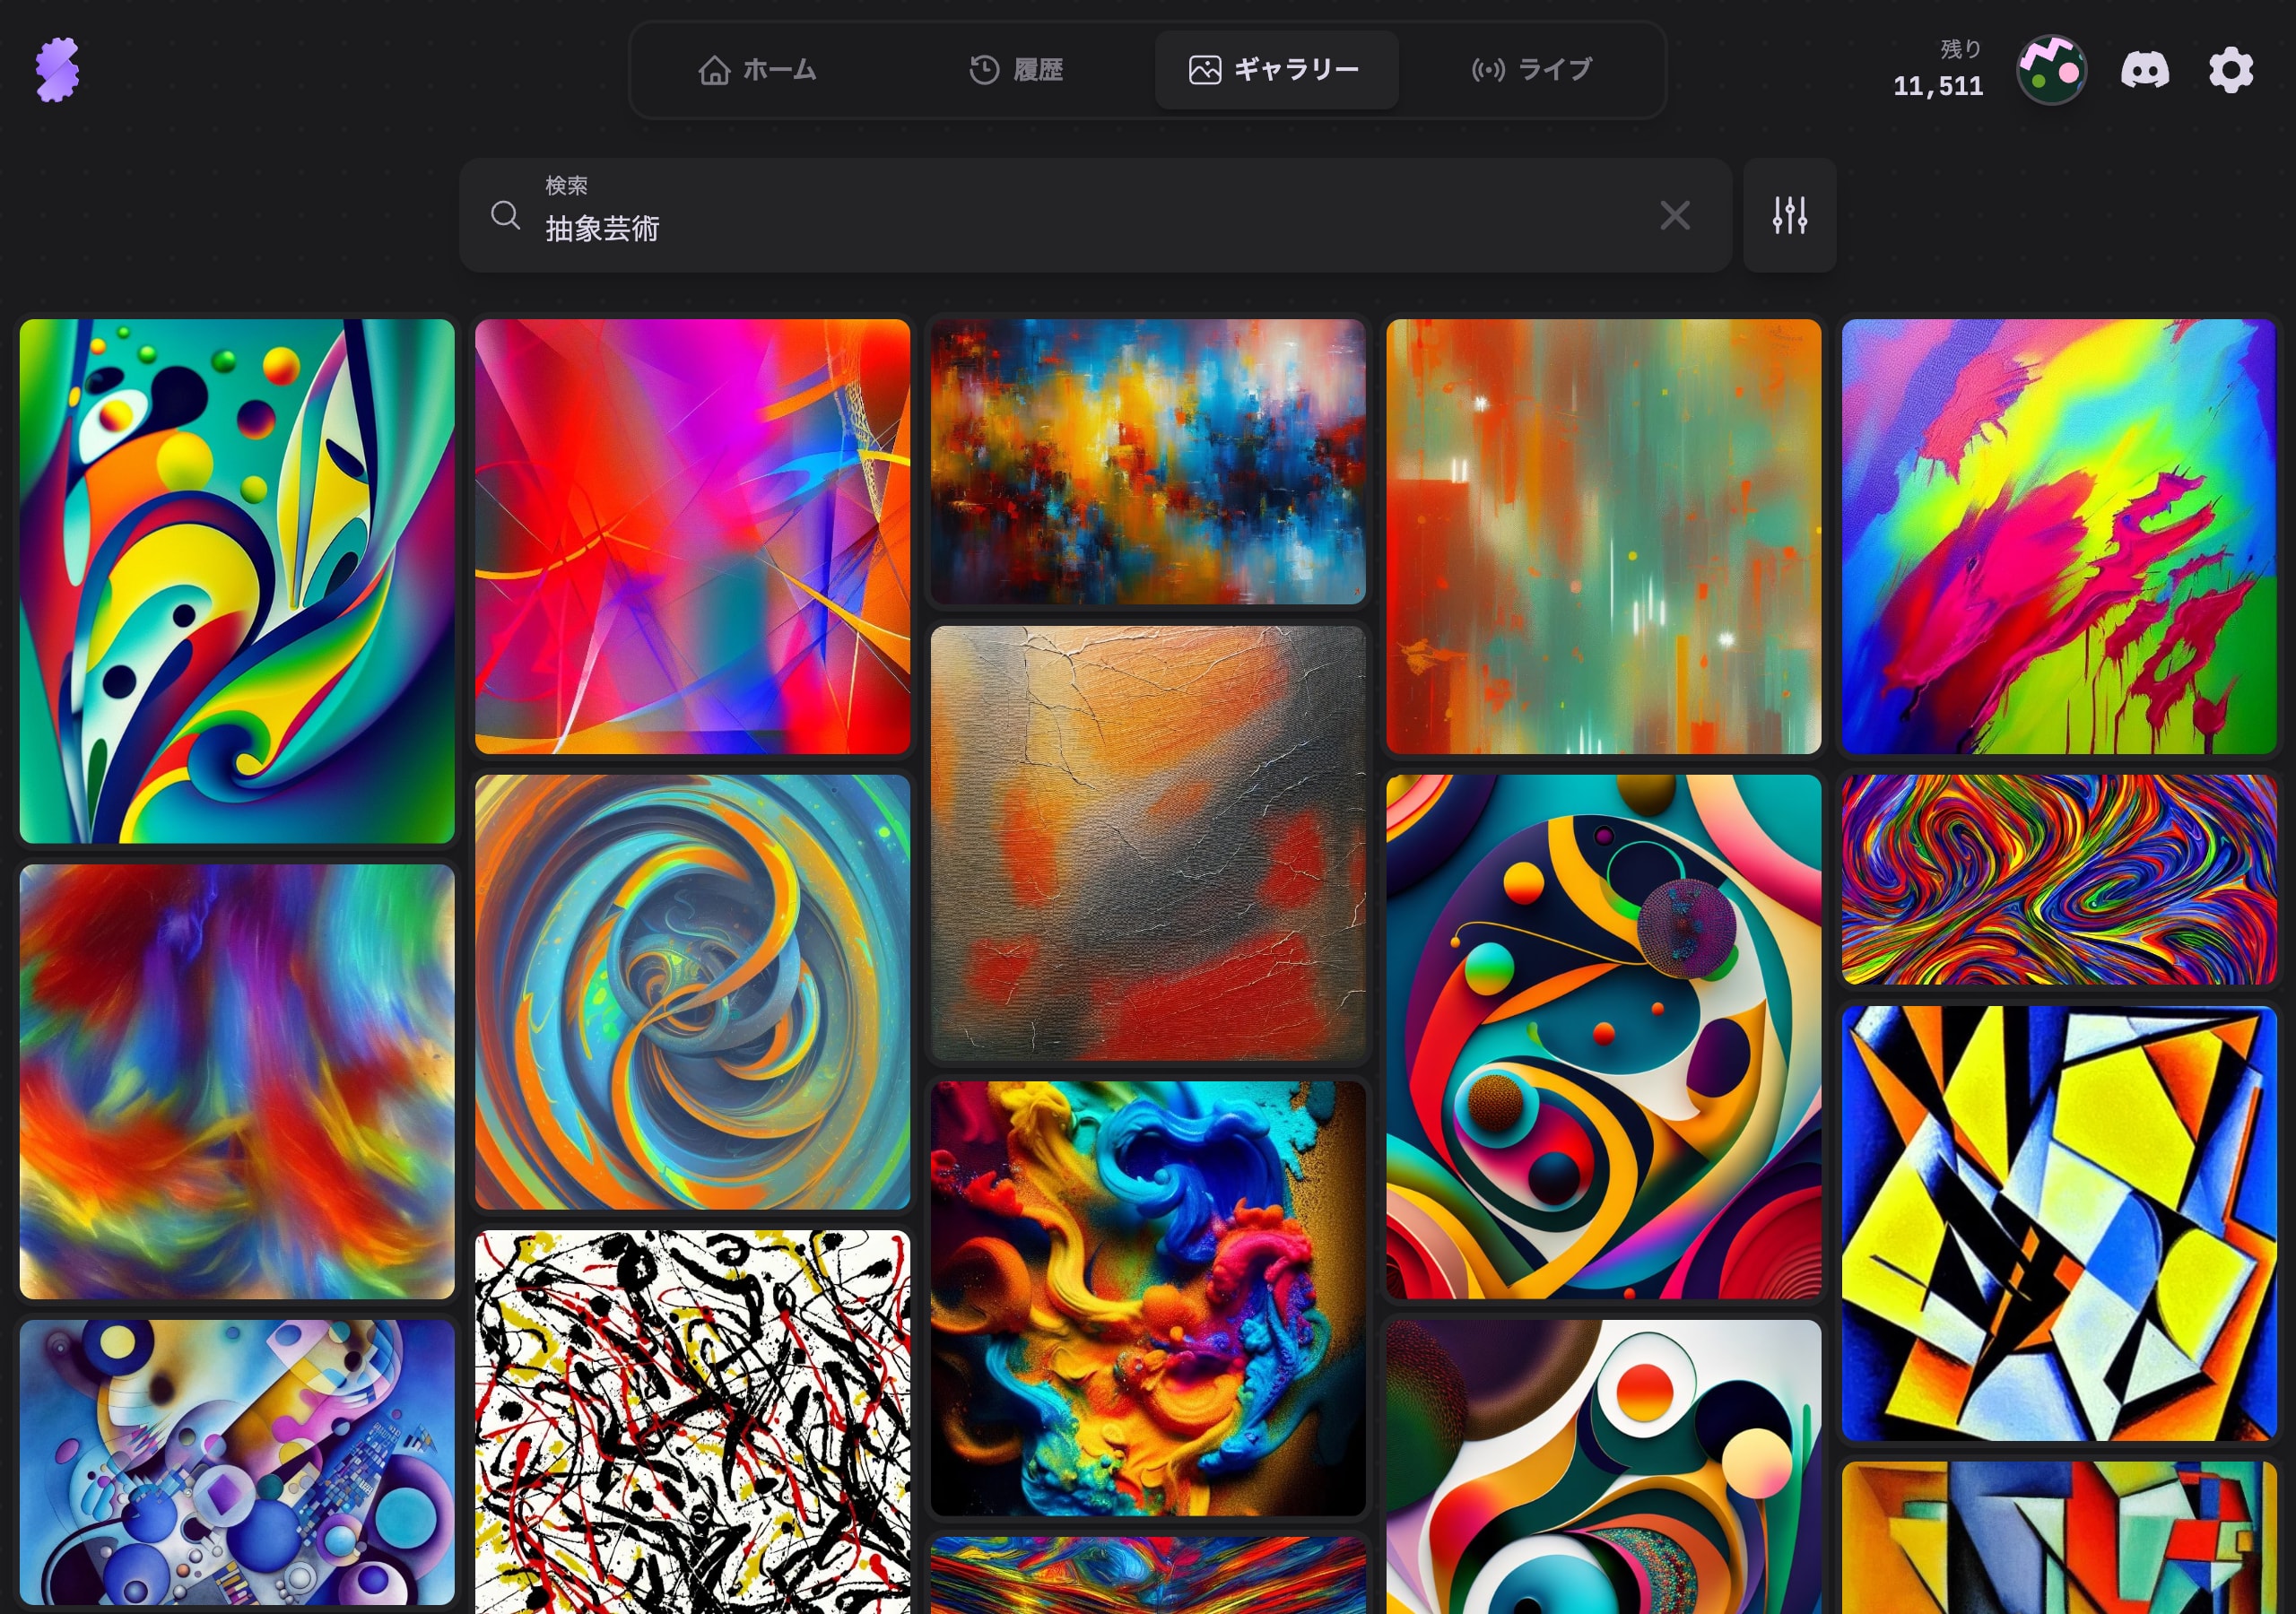Open the Discord icon
2296x1614 pixels.
(2148, 70)
